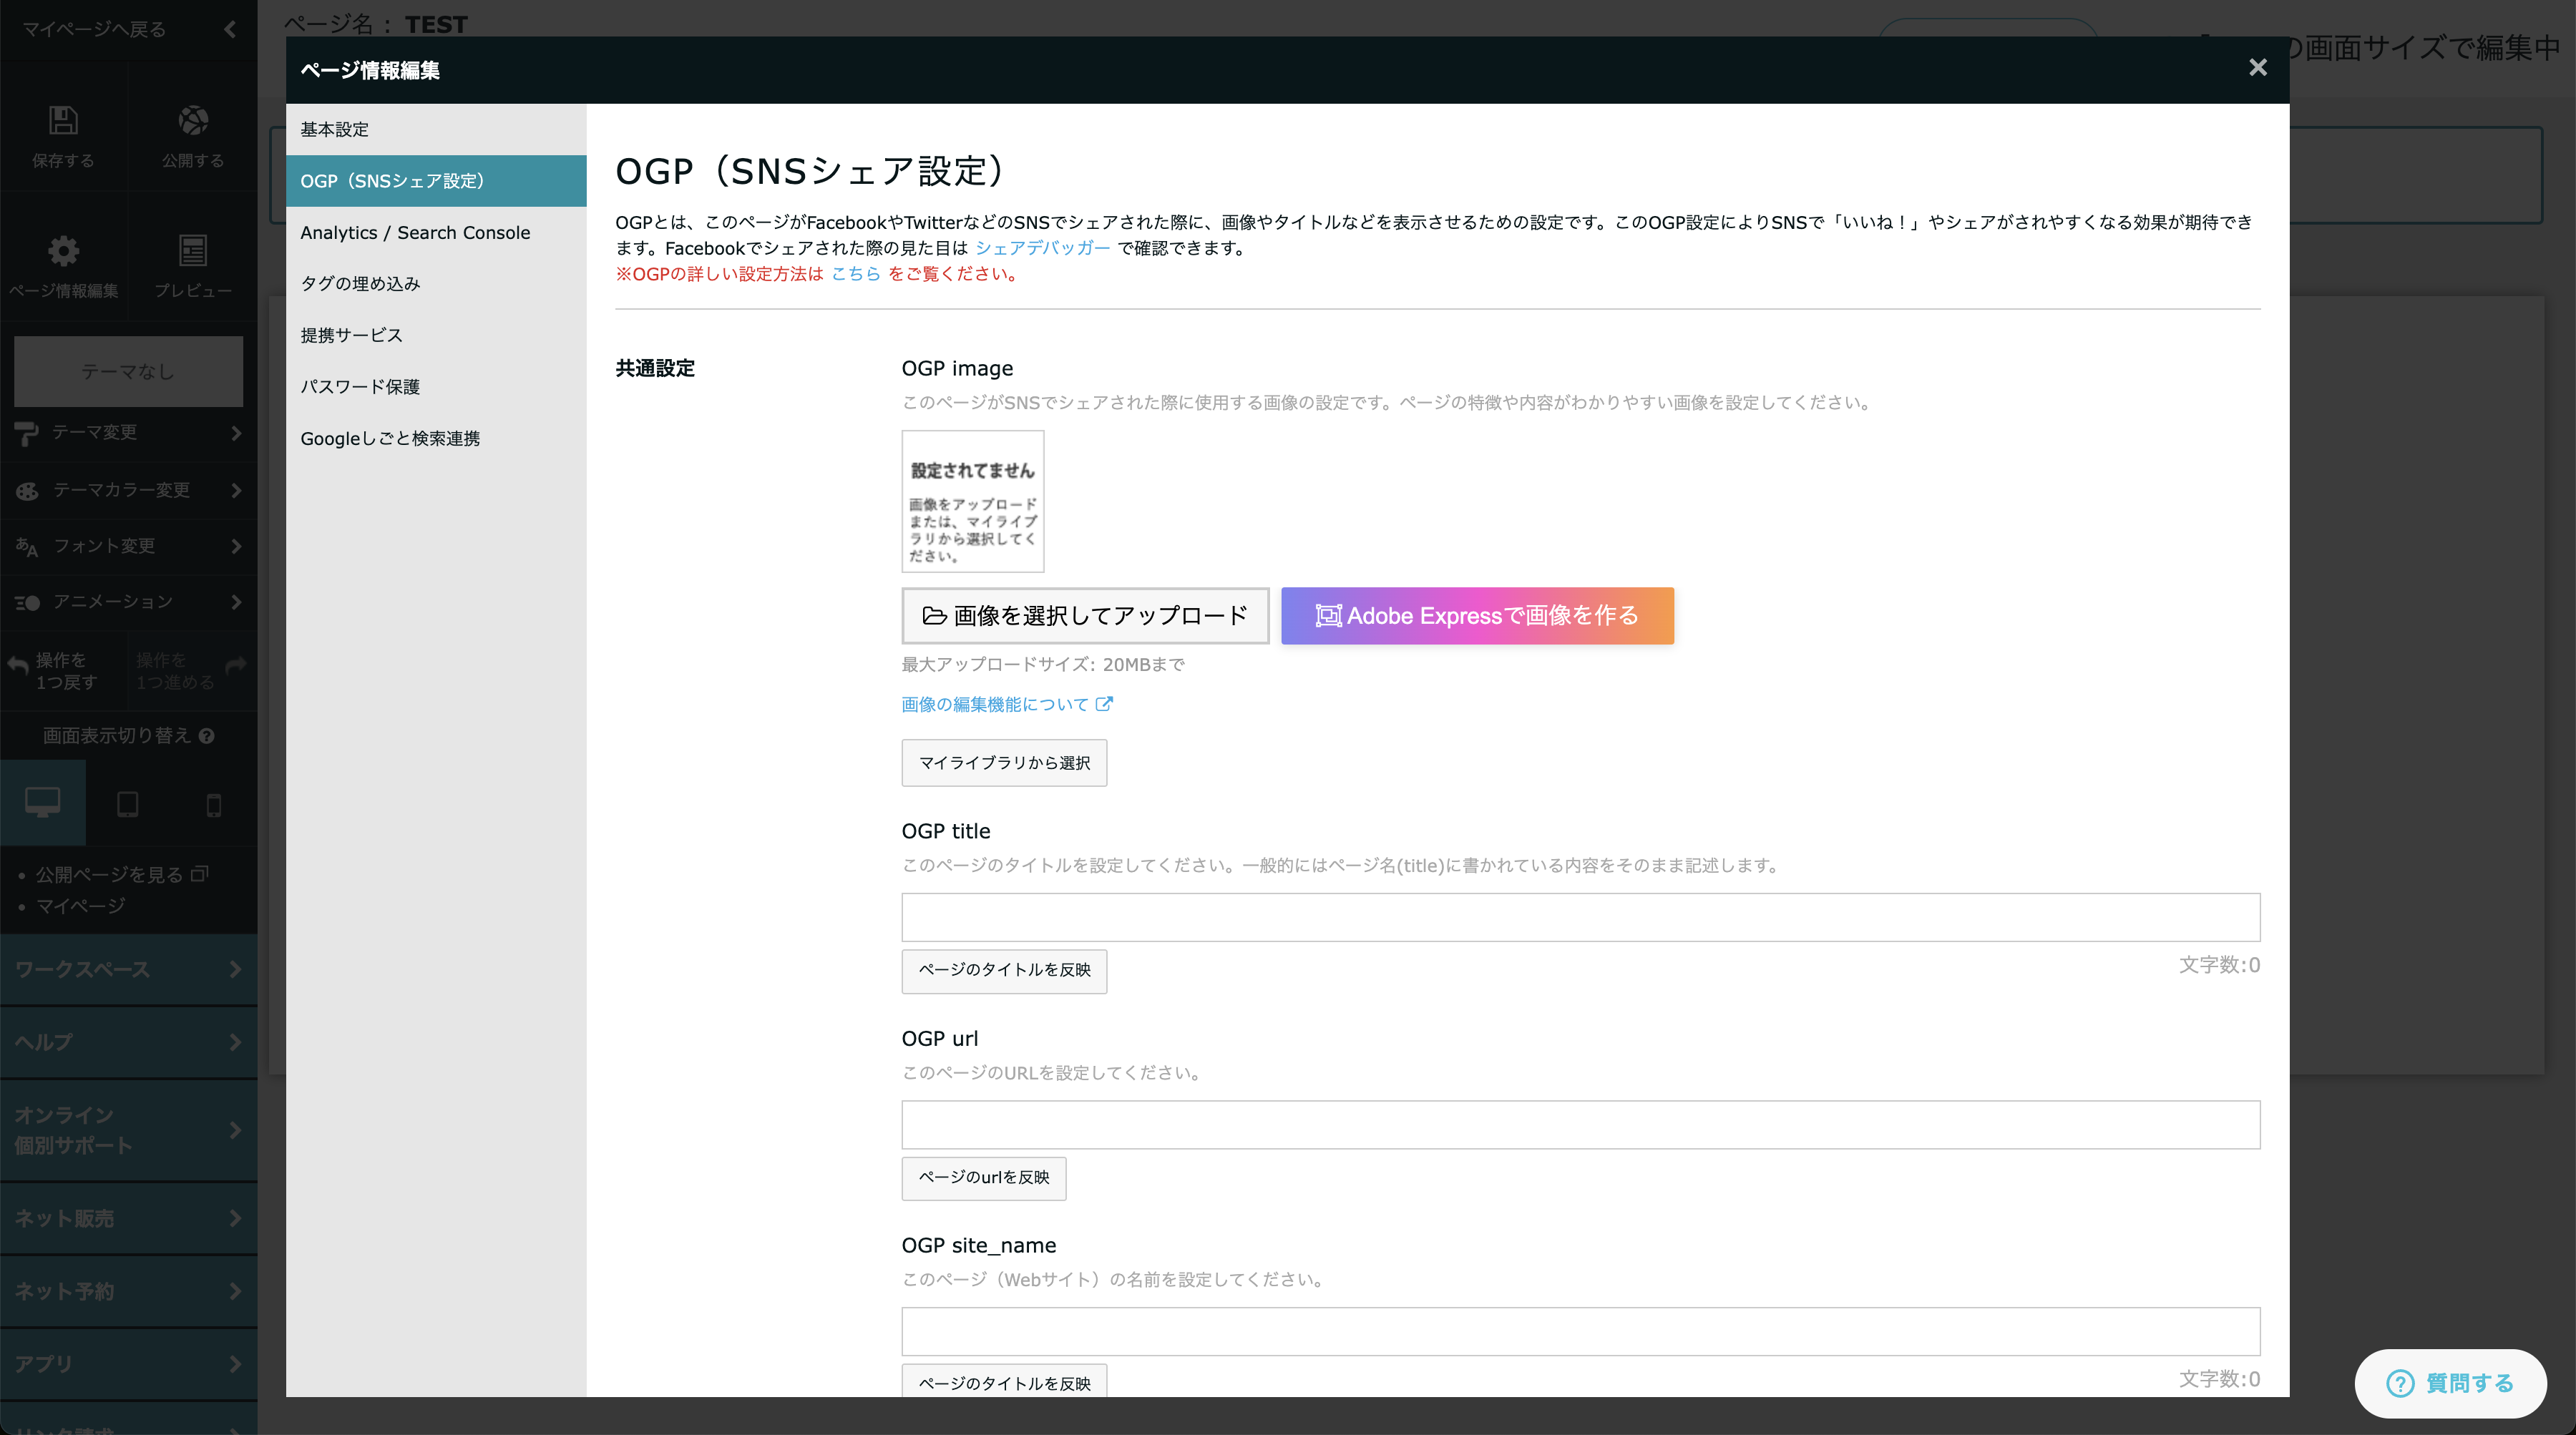Focus the OGP site_name input field
Screen dimensions: 2576x1435
click(1580, 1332)
